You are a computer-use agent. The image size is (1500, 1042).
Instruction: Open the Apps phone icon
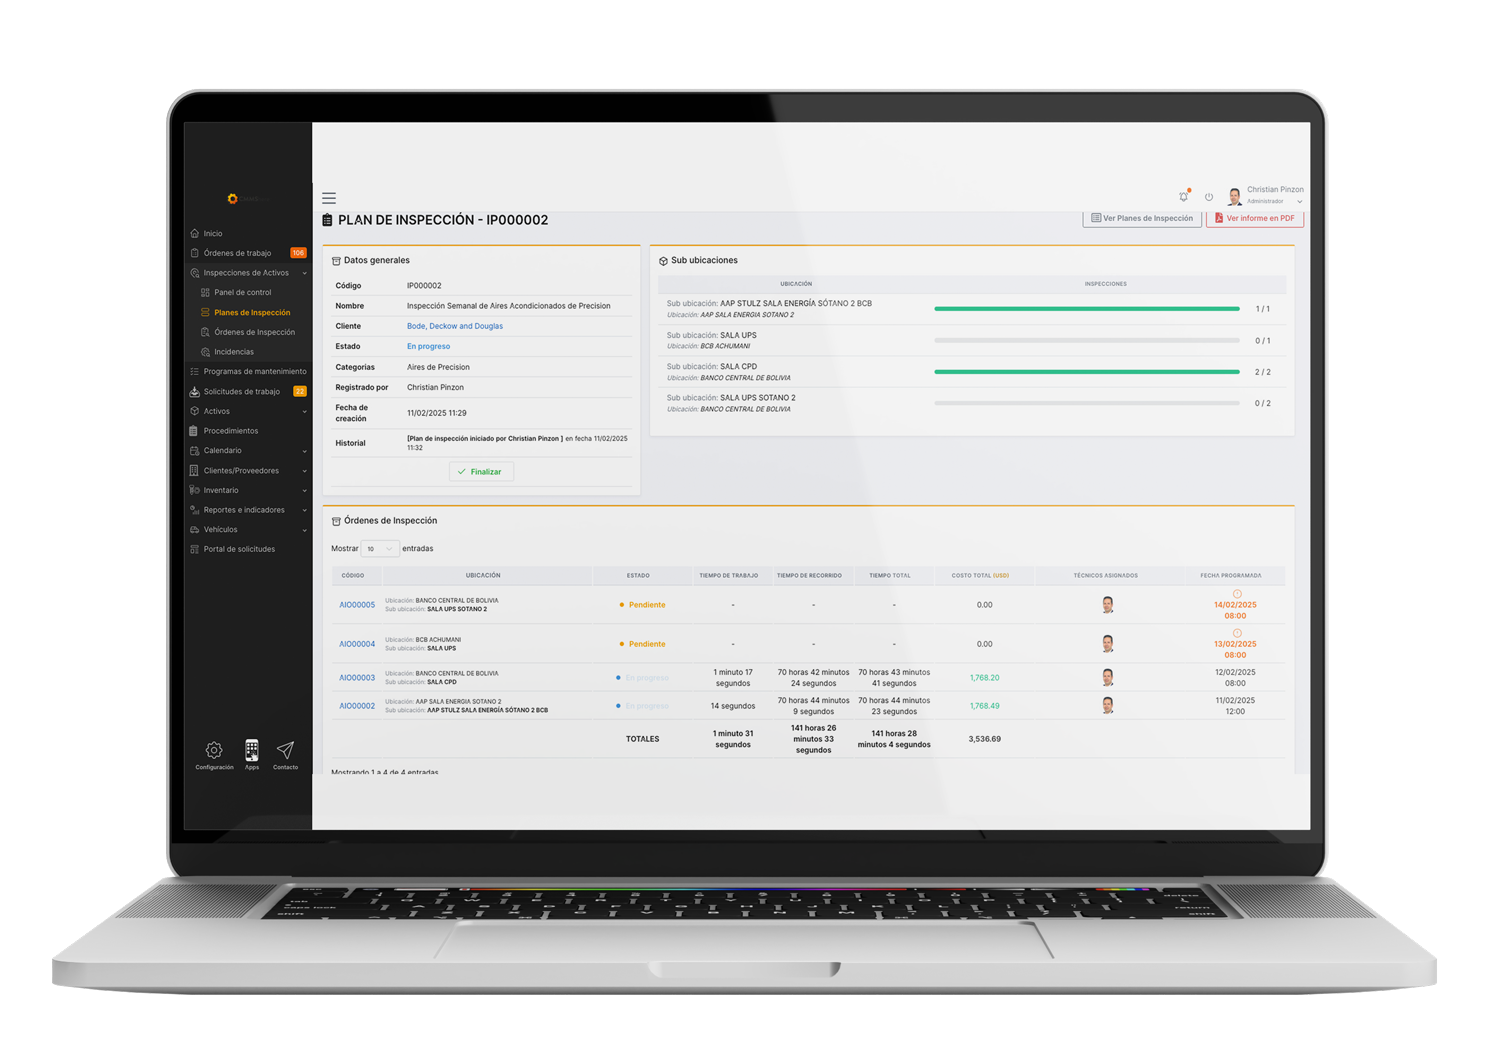[252, 750]
